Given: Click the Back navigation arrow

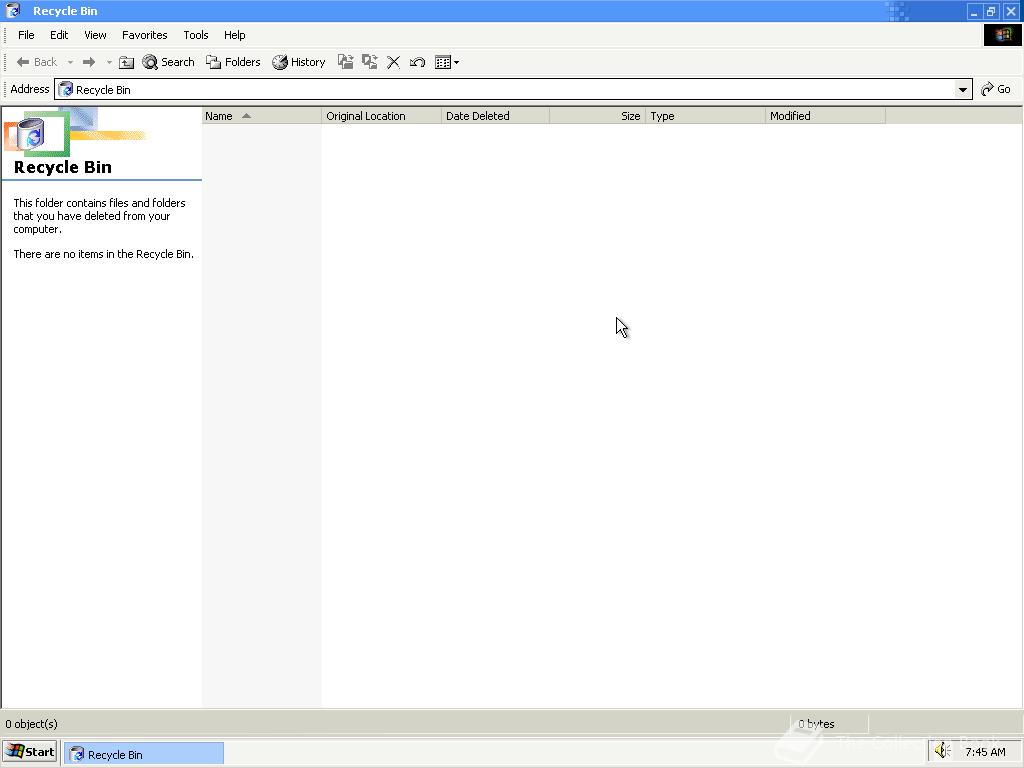Looking at the screenshot, I should click(37, 62).
